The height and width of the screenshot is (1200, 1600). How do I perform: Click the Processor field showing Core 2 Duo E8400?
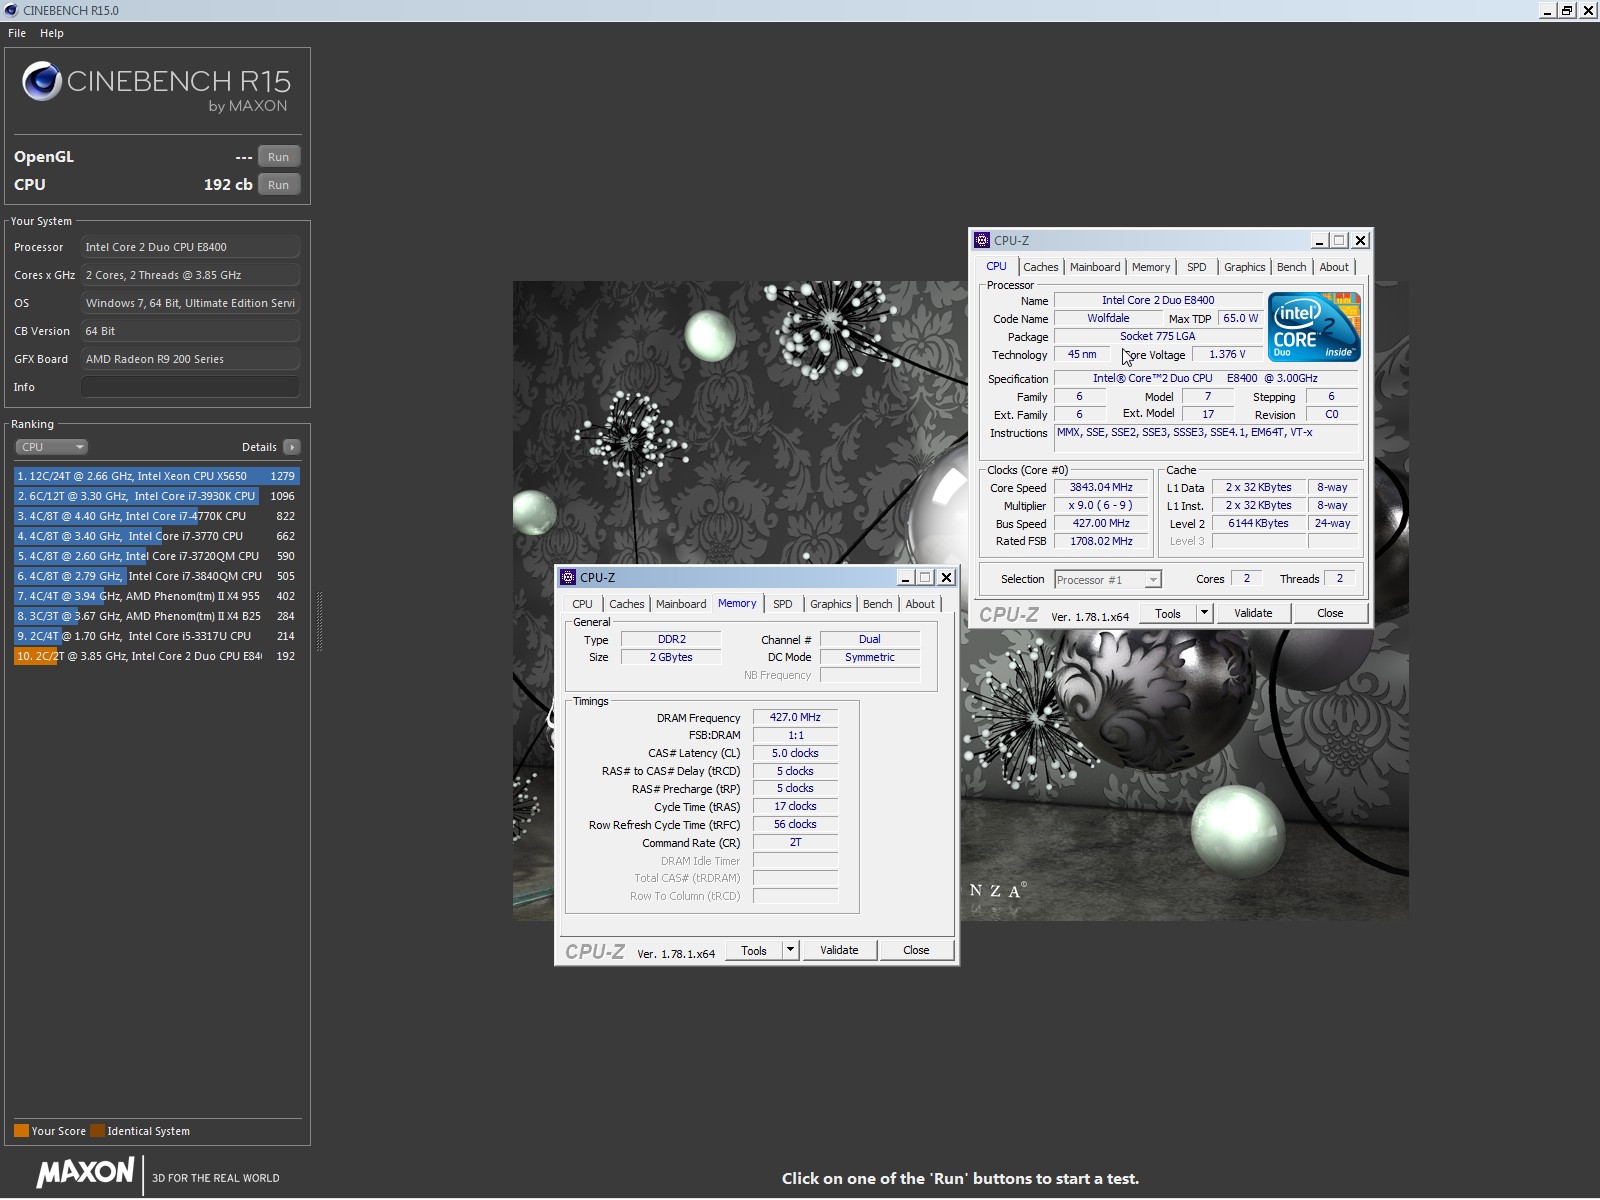pos(190,247)
